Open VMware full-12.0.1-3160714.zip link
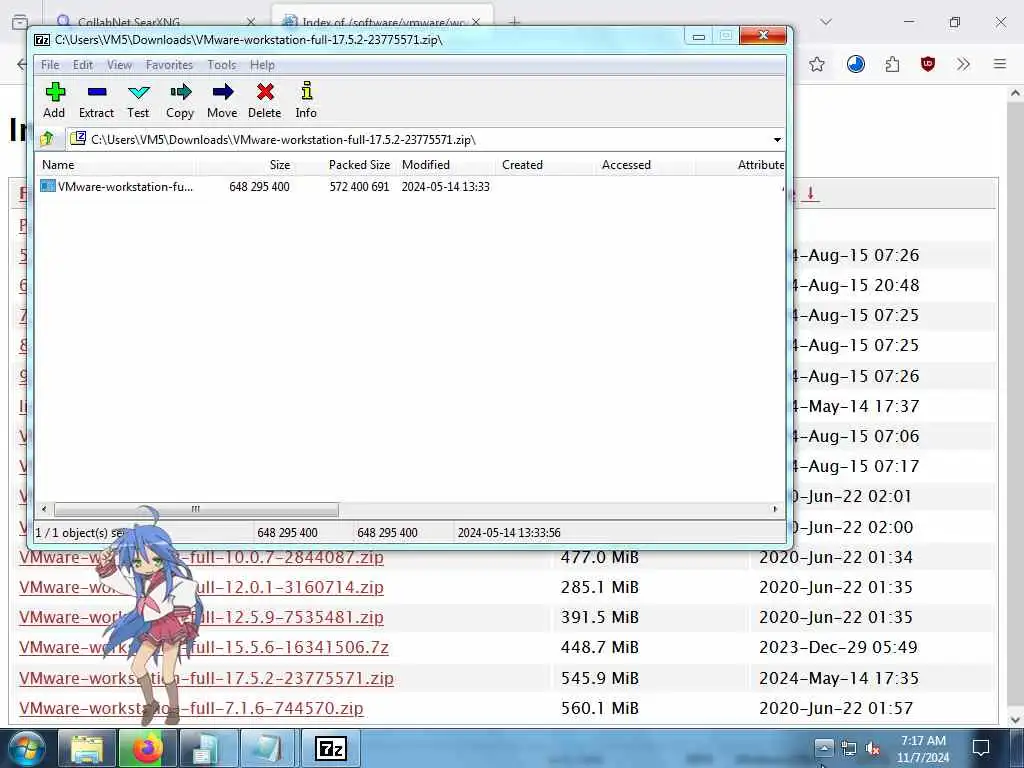Image resolution: width=1024 pixels, height=768 pixels. [201, 587]
